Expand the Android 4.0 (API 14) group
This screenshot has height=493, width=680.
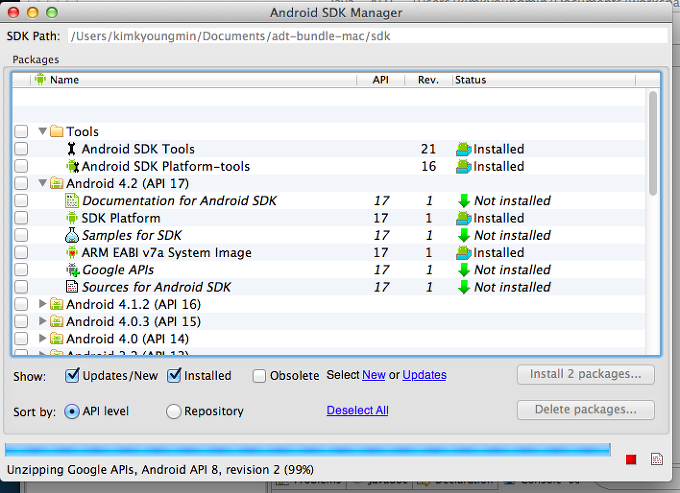coord(42,338)
